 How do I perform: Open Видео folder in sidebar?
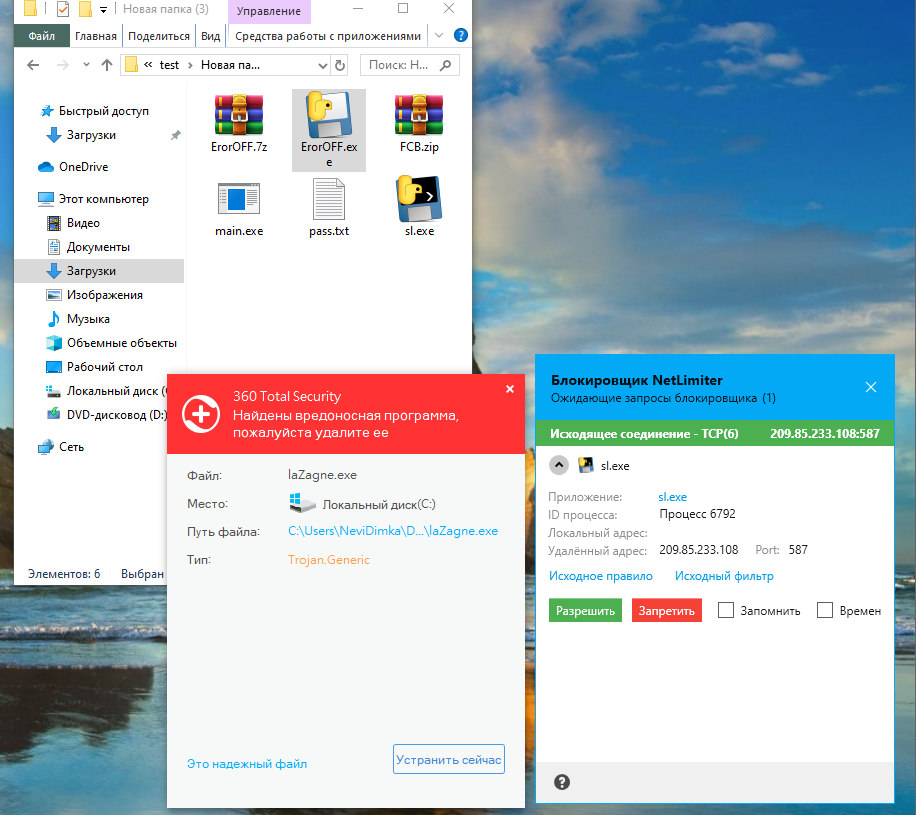pos(83,223)
